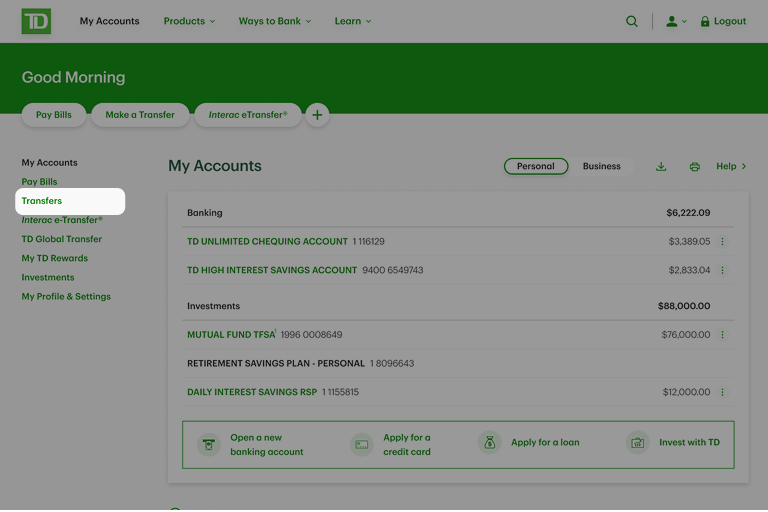Switch to Personal accounts view

point(535,167)
